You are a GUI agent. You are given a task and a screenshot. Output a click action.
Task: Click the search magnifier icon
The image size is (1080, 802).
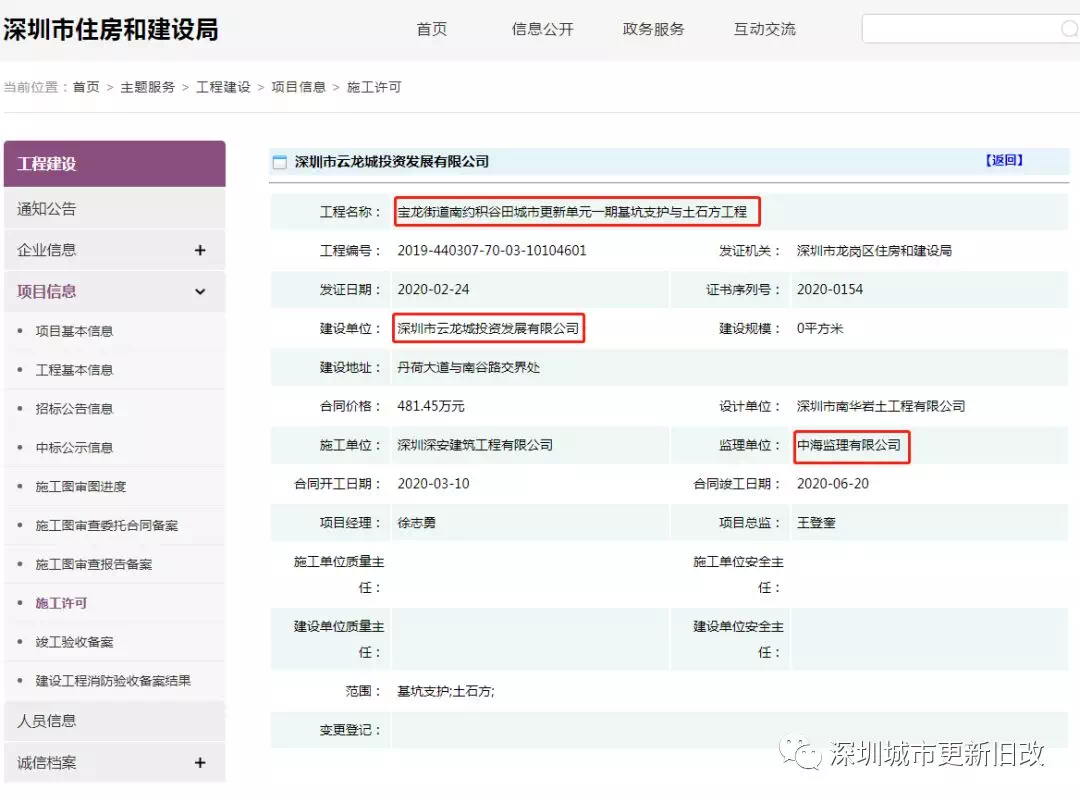pyautogui.click(x=1068, y=29)
